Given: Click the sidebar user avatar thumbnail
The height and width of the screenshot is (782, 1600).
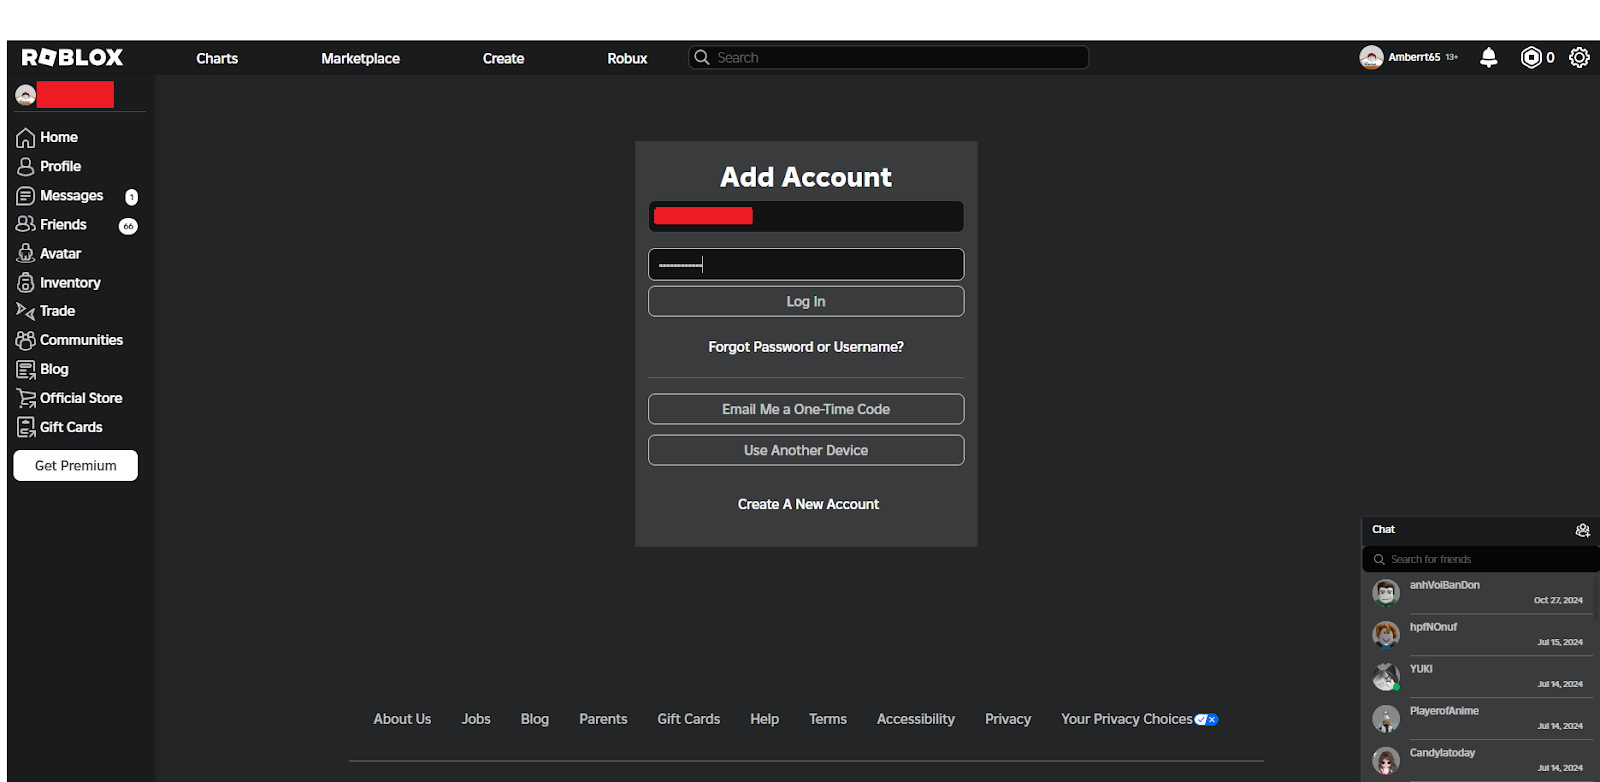Looking at the screenshot, I should click(x=25, y=95).
